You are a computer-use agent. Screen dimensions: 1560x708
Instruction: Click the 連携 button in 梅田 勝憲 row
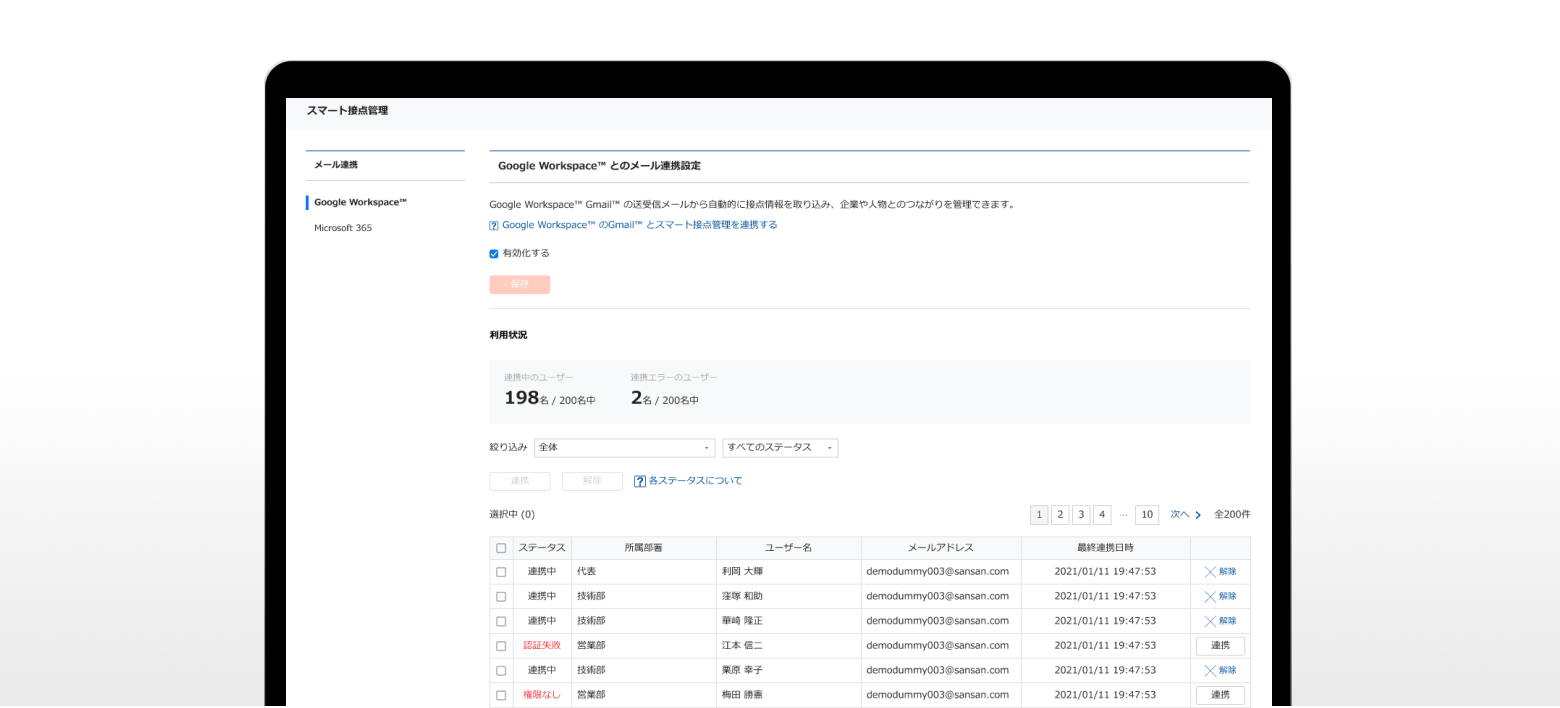[x=1220, y=695]
